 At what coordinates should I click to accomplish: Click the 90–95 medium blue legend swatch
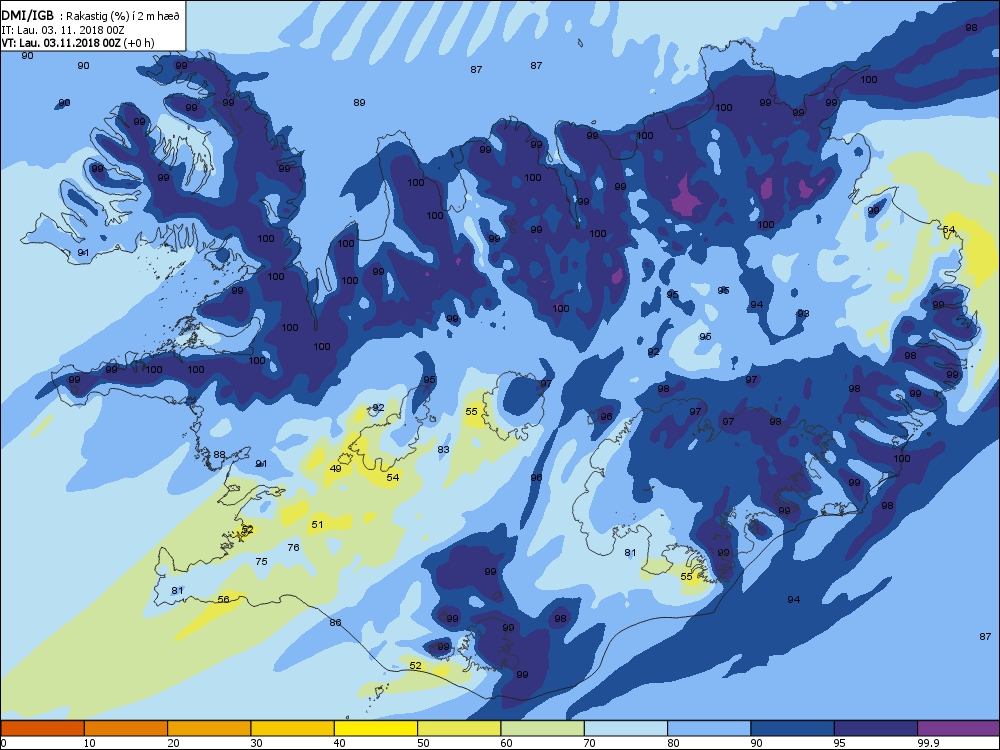793,728
